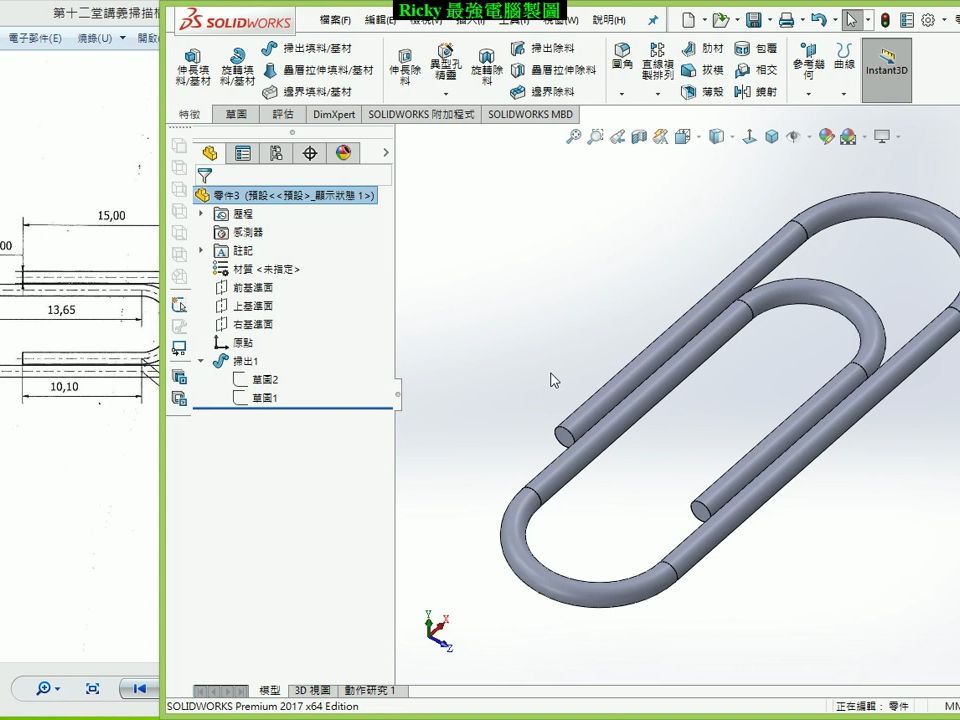The width and height of the screenshot is (960, 720).
Task: Switch to the ConfigurationManager tab in the panel
Action: pos(277,152)
